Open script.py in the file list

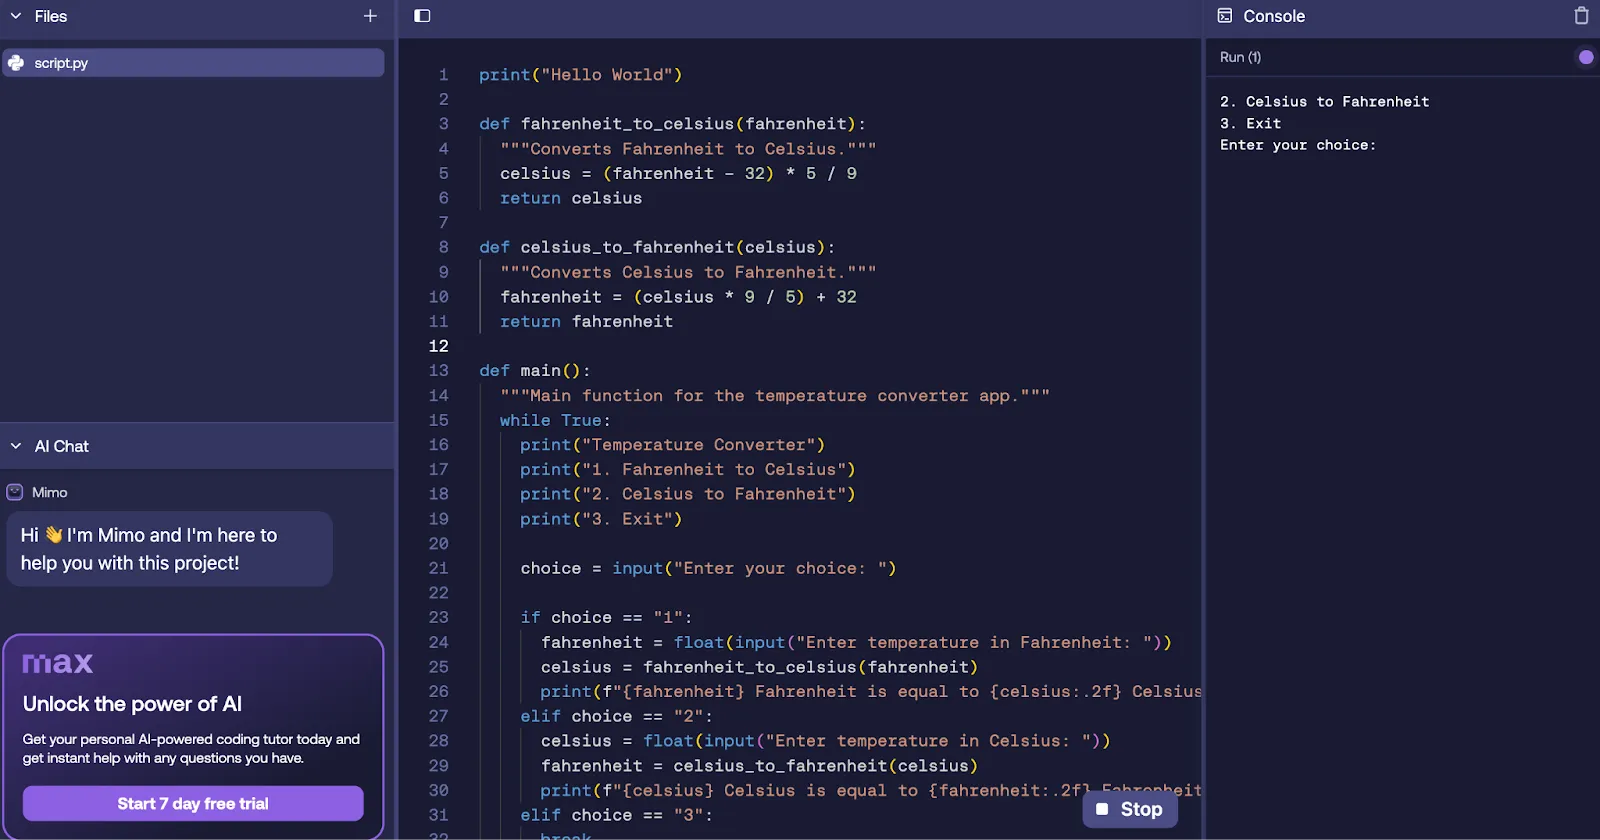tap(193, 63)
